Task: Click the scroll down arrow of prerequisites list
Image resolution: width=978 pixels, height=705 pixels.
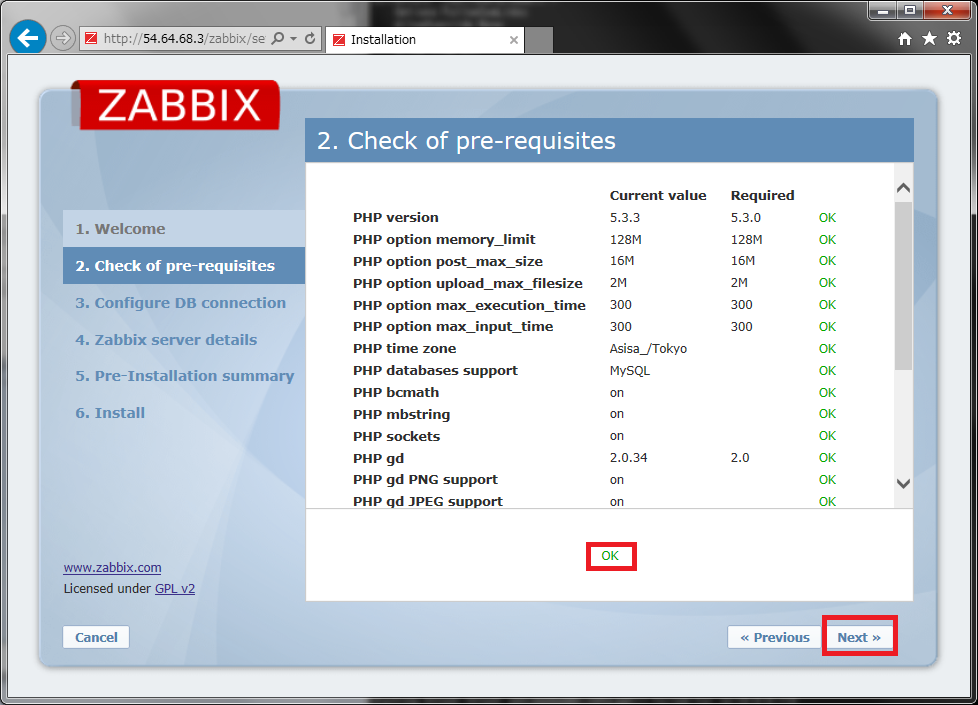Action: click(903, 484)
